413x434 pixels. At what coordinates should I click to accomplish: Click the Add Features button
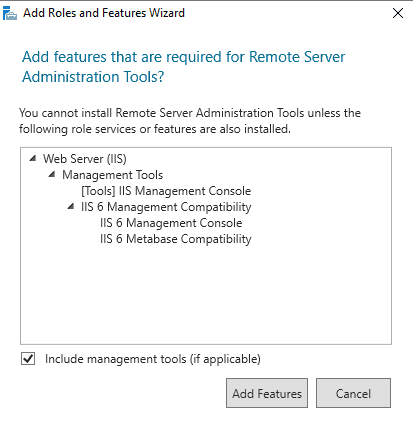[x=267, y=393]
